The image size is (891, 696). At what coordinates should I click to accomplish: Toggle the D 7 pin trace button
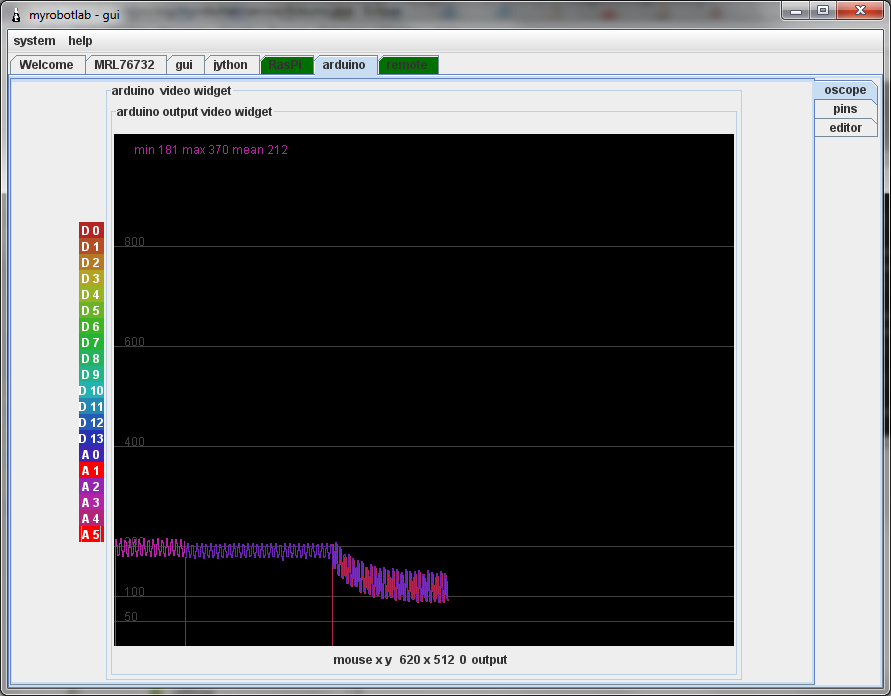[x=91, y=342]
